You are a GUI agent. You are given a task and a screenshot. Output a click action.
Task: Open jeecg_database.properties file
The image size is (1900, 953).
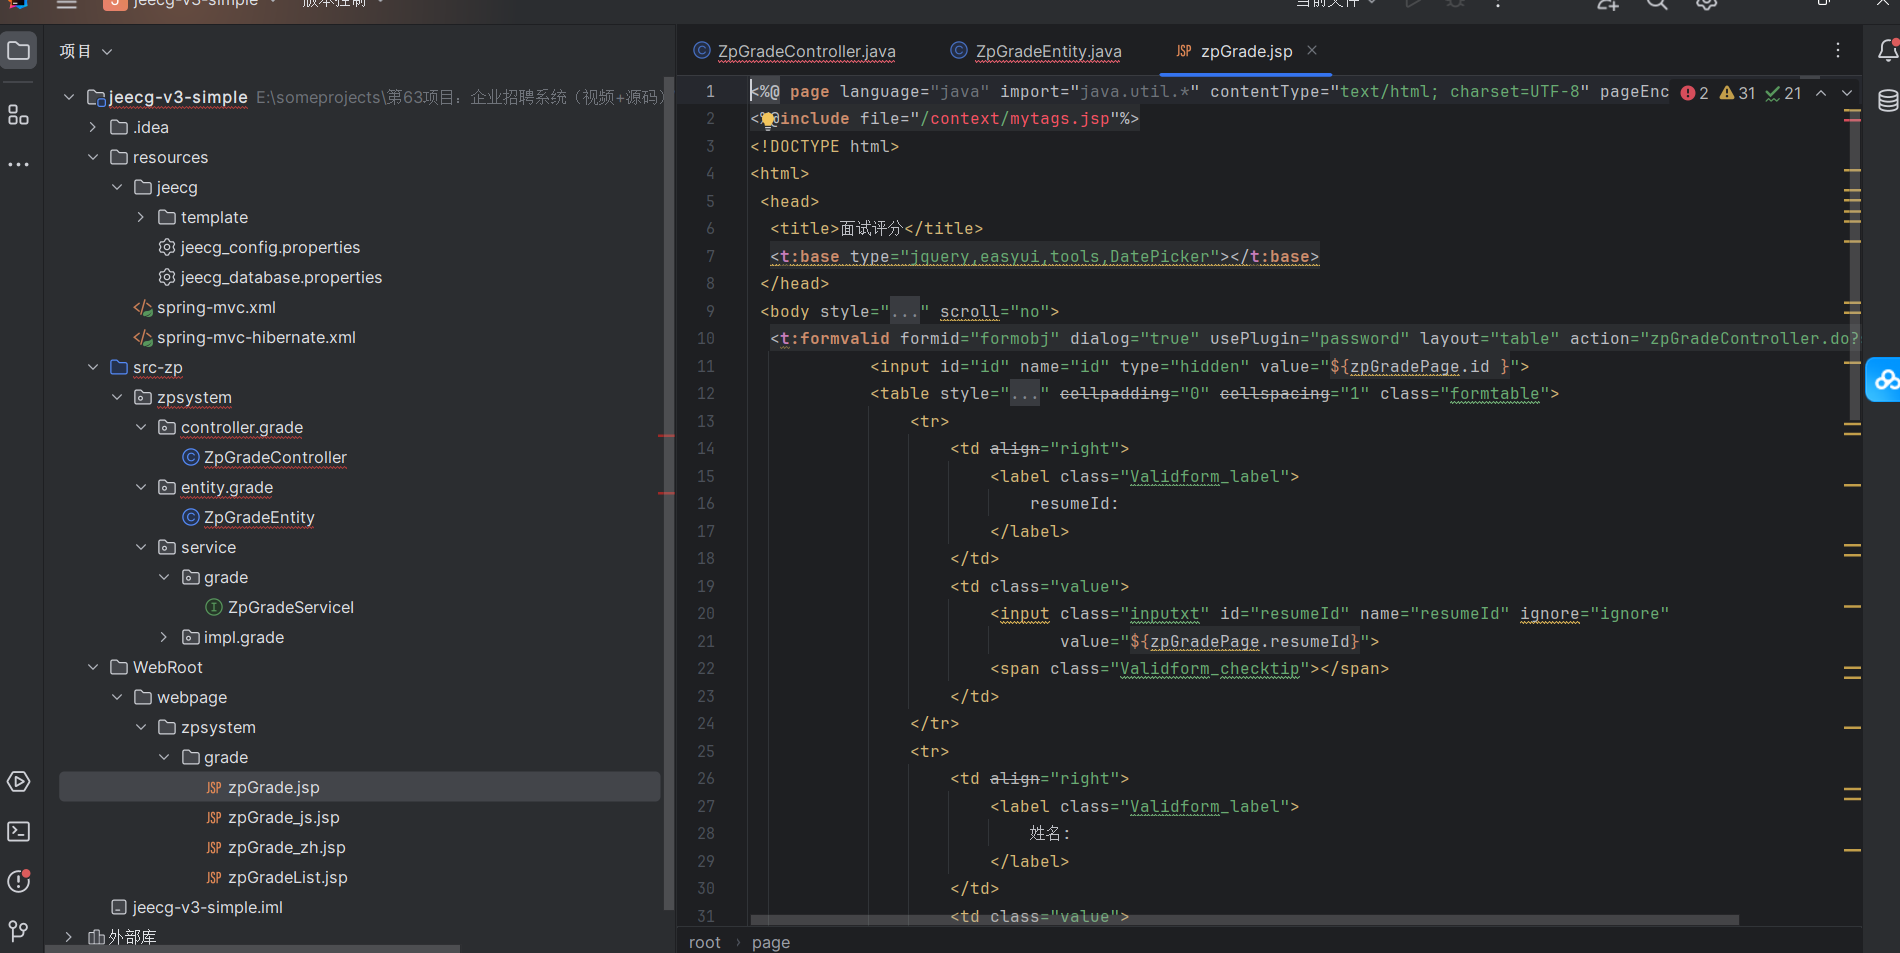pyautogui.click(x=281, y=277)
